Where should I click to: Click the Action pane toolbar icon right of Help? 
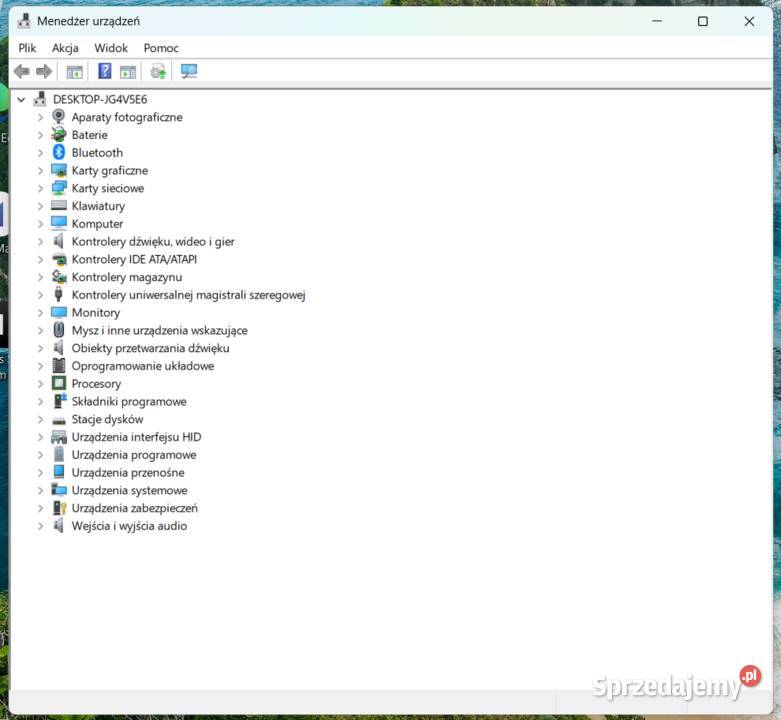point(128,72)
